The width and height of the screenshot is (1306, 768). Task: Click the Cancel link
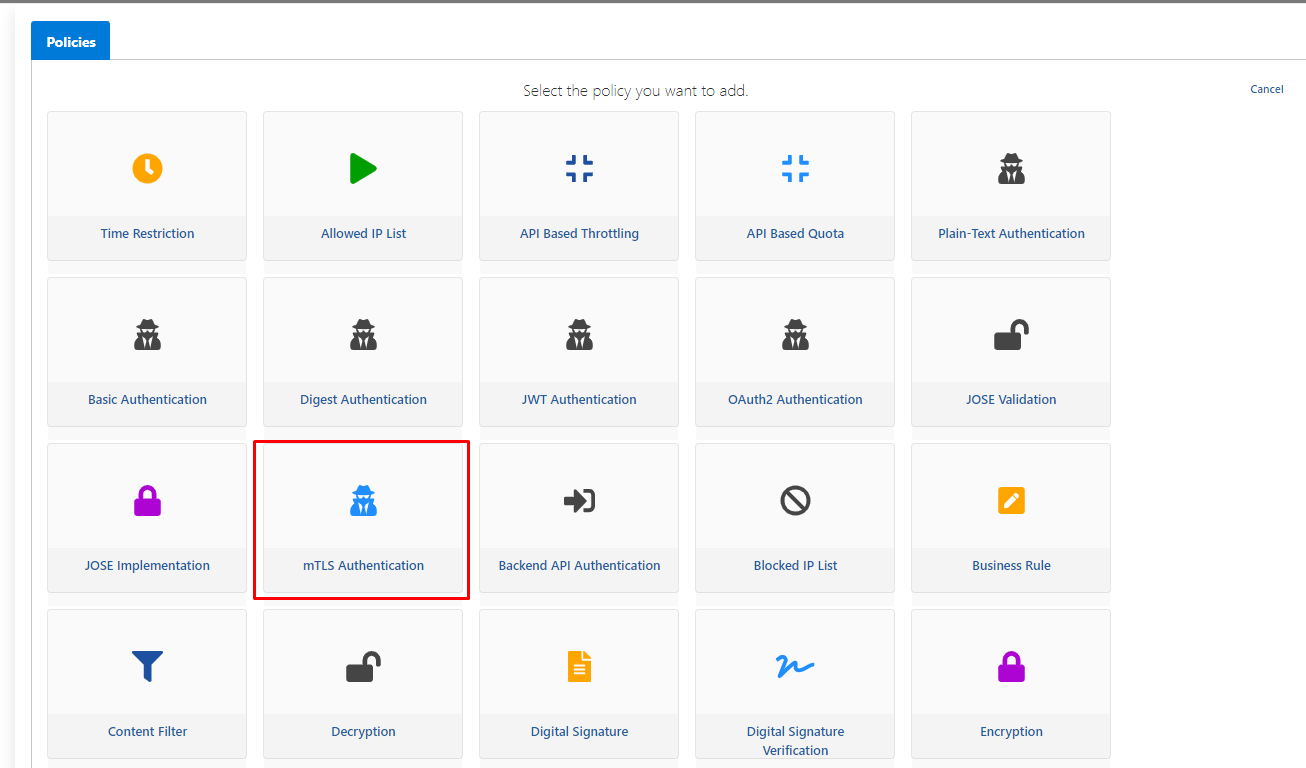(x=1266, y=89)
